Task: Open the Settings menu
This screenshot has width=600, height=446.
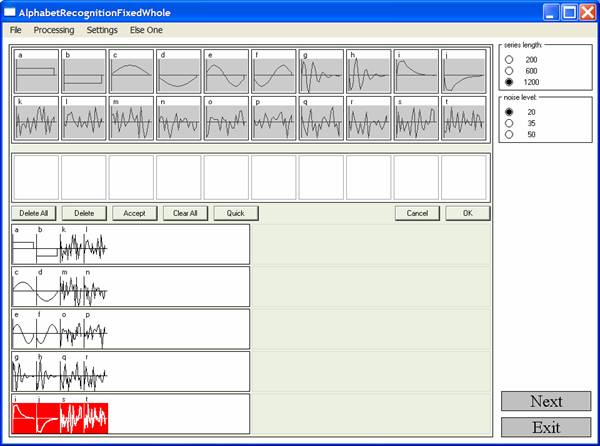Action: [x=102, y=30]
